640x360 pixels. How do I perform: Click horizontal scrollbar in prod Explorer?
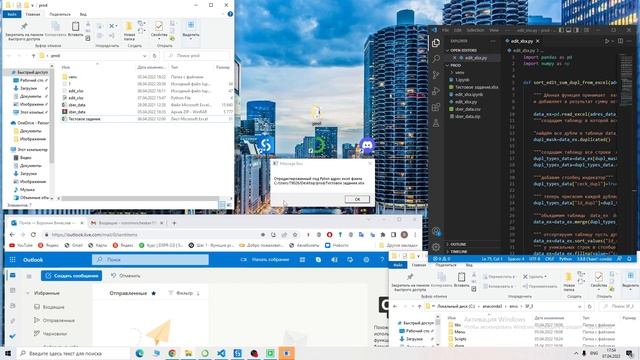coord(140,199)
